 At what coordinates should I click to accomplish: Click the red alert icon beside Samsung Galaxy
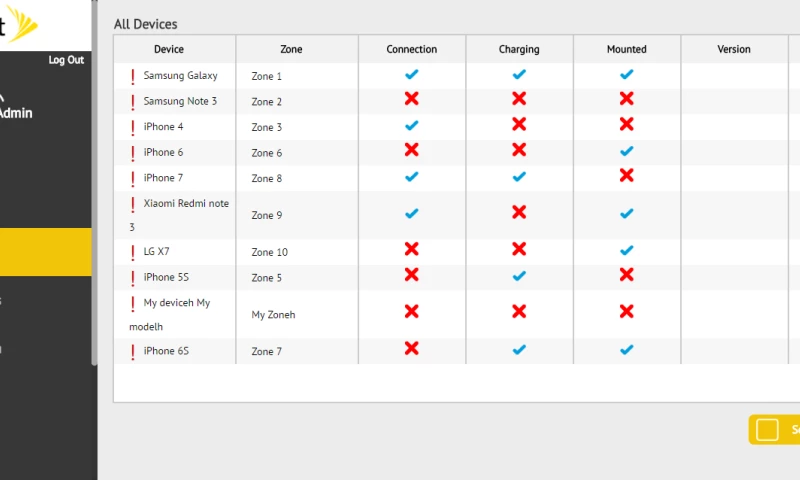[132, 76]
